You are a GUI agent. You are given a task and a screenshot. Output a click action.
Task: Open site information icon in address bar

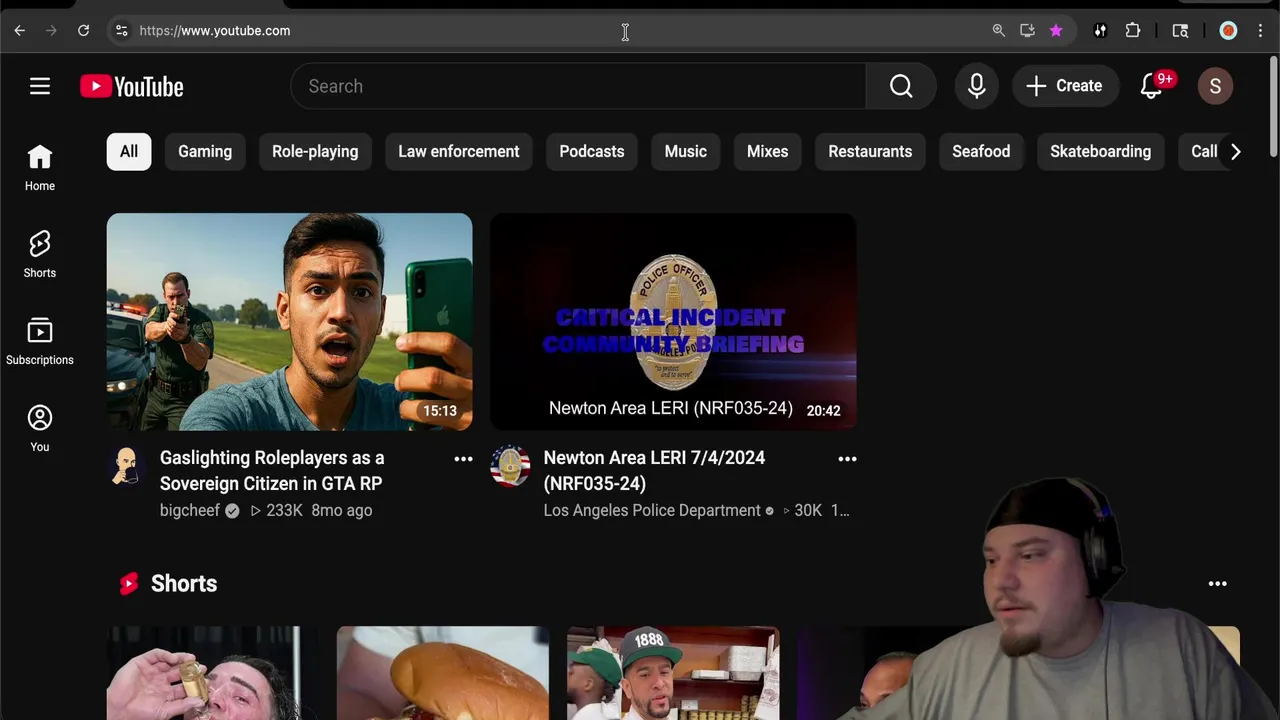click(122, 31)
